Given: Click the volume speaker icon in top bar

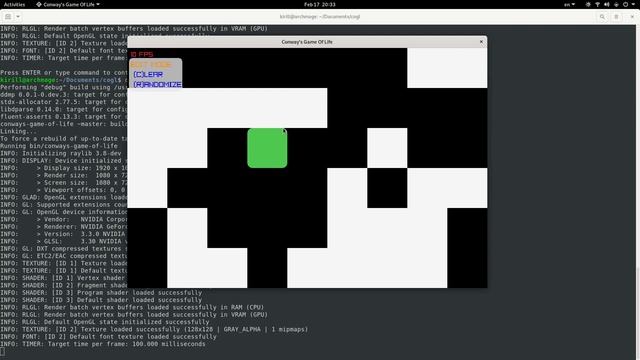Looking at the screenshot, I should [x=607, y=4].
